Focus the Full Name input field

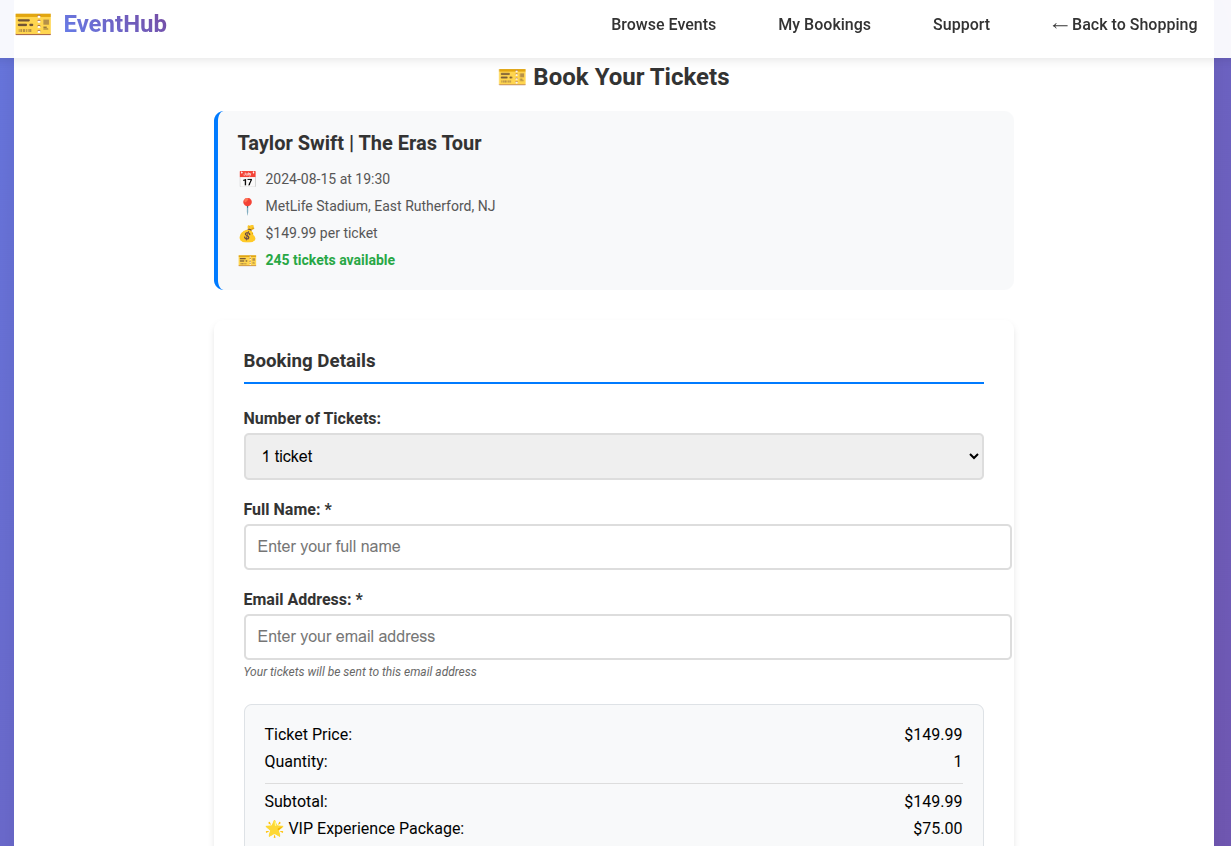coord(627,547)
